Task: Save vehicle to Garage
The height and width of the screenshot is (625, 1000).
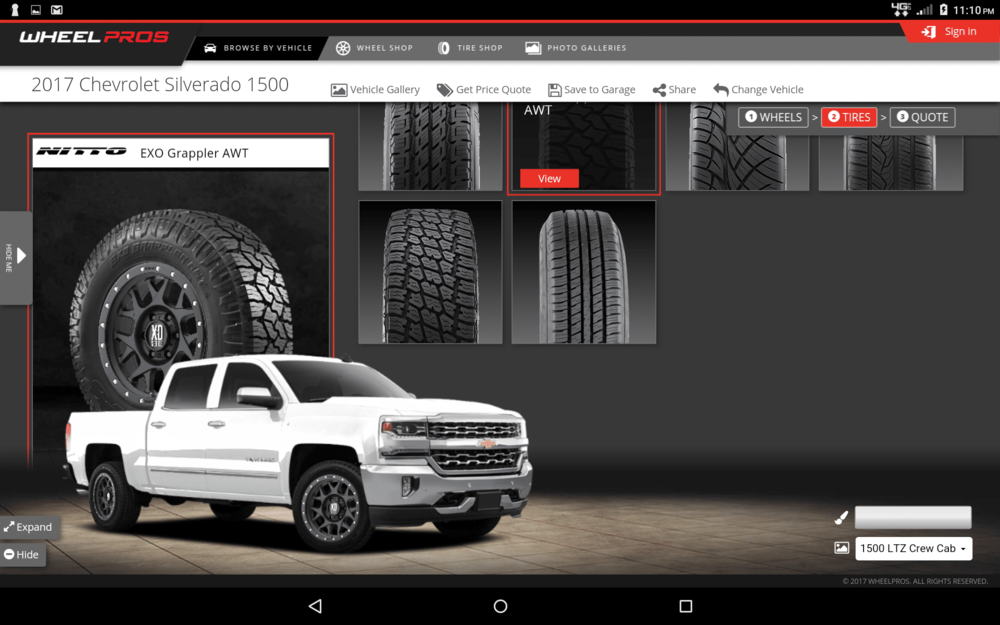Action: 591,89
